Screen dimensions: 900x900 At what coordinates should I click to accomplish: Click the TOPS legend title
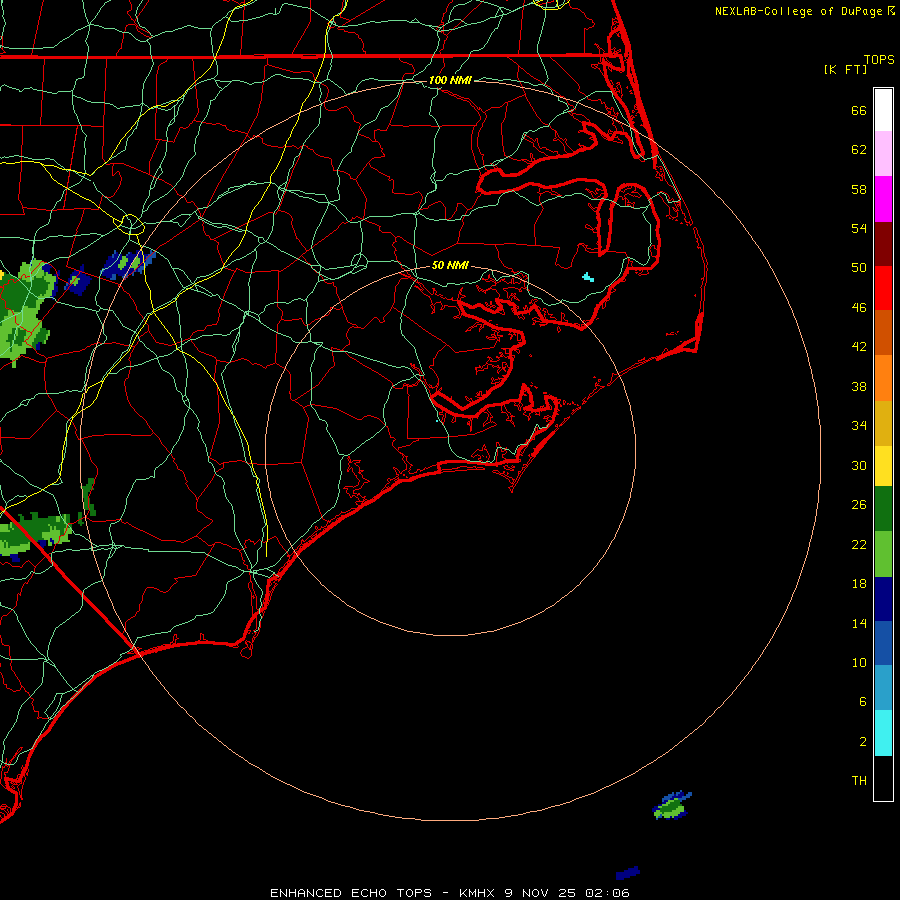(879, 60)
